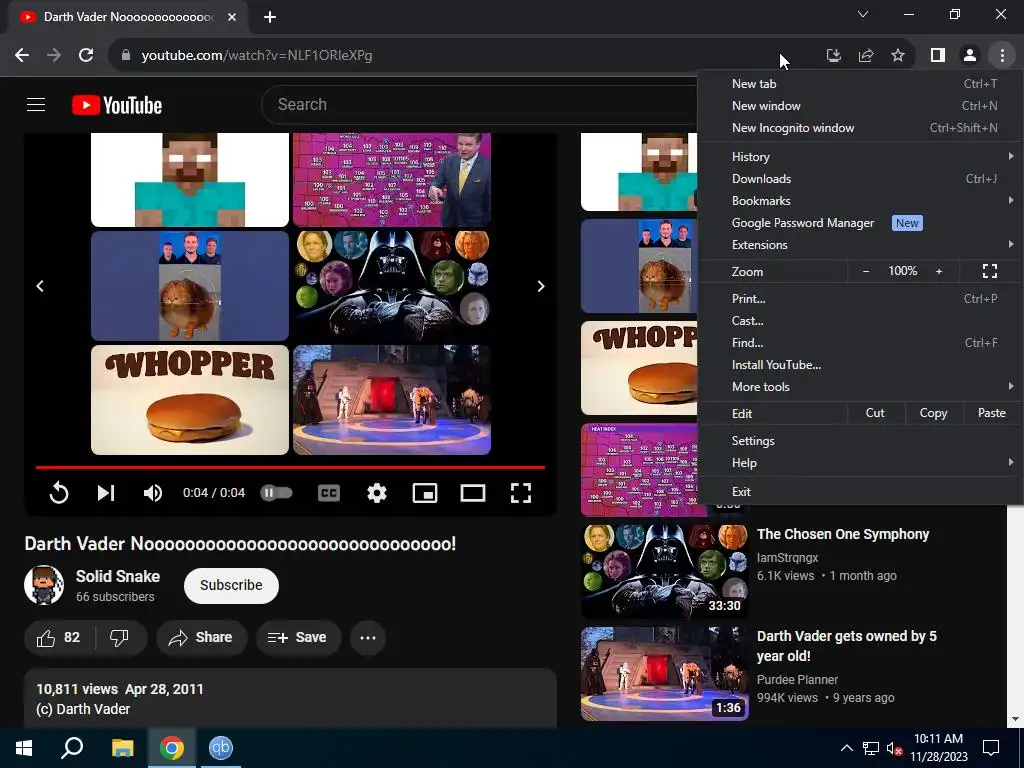The image size is (1024, 768).
Task: Open New Incognito window
Action: [x=859, y=128]
